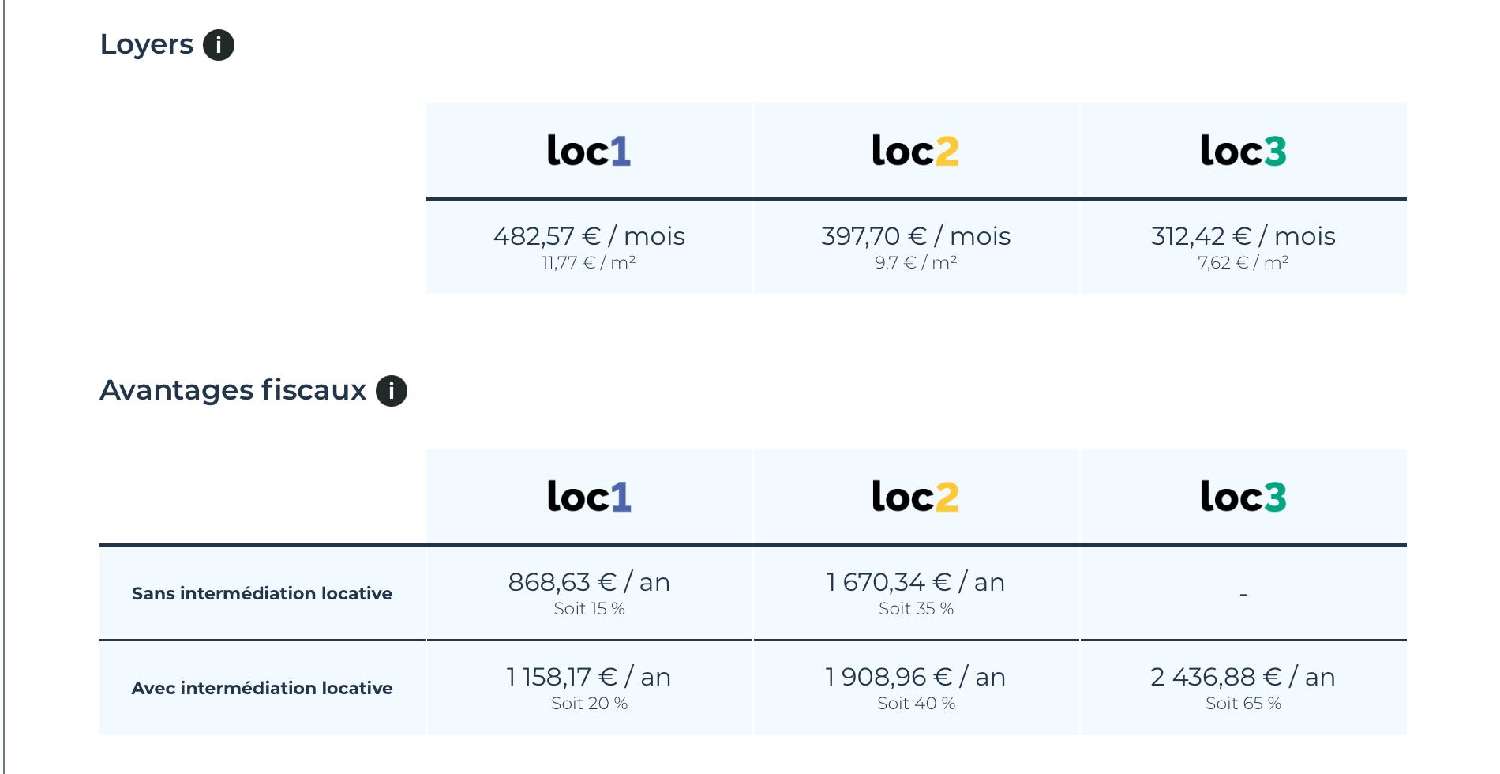Click the 482,57 € / mois rent value
Image resolution: width=1500 pixels, height=774 pixels.
[589, 237]
